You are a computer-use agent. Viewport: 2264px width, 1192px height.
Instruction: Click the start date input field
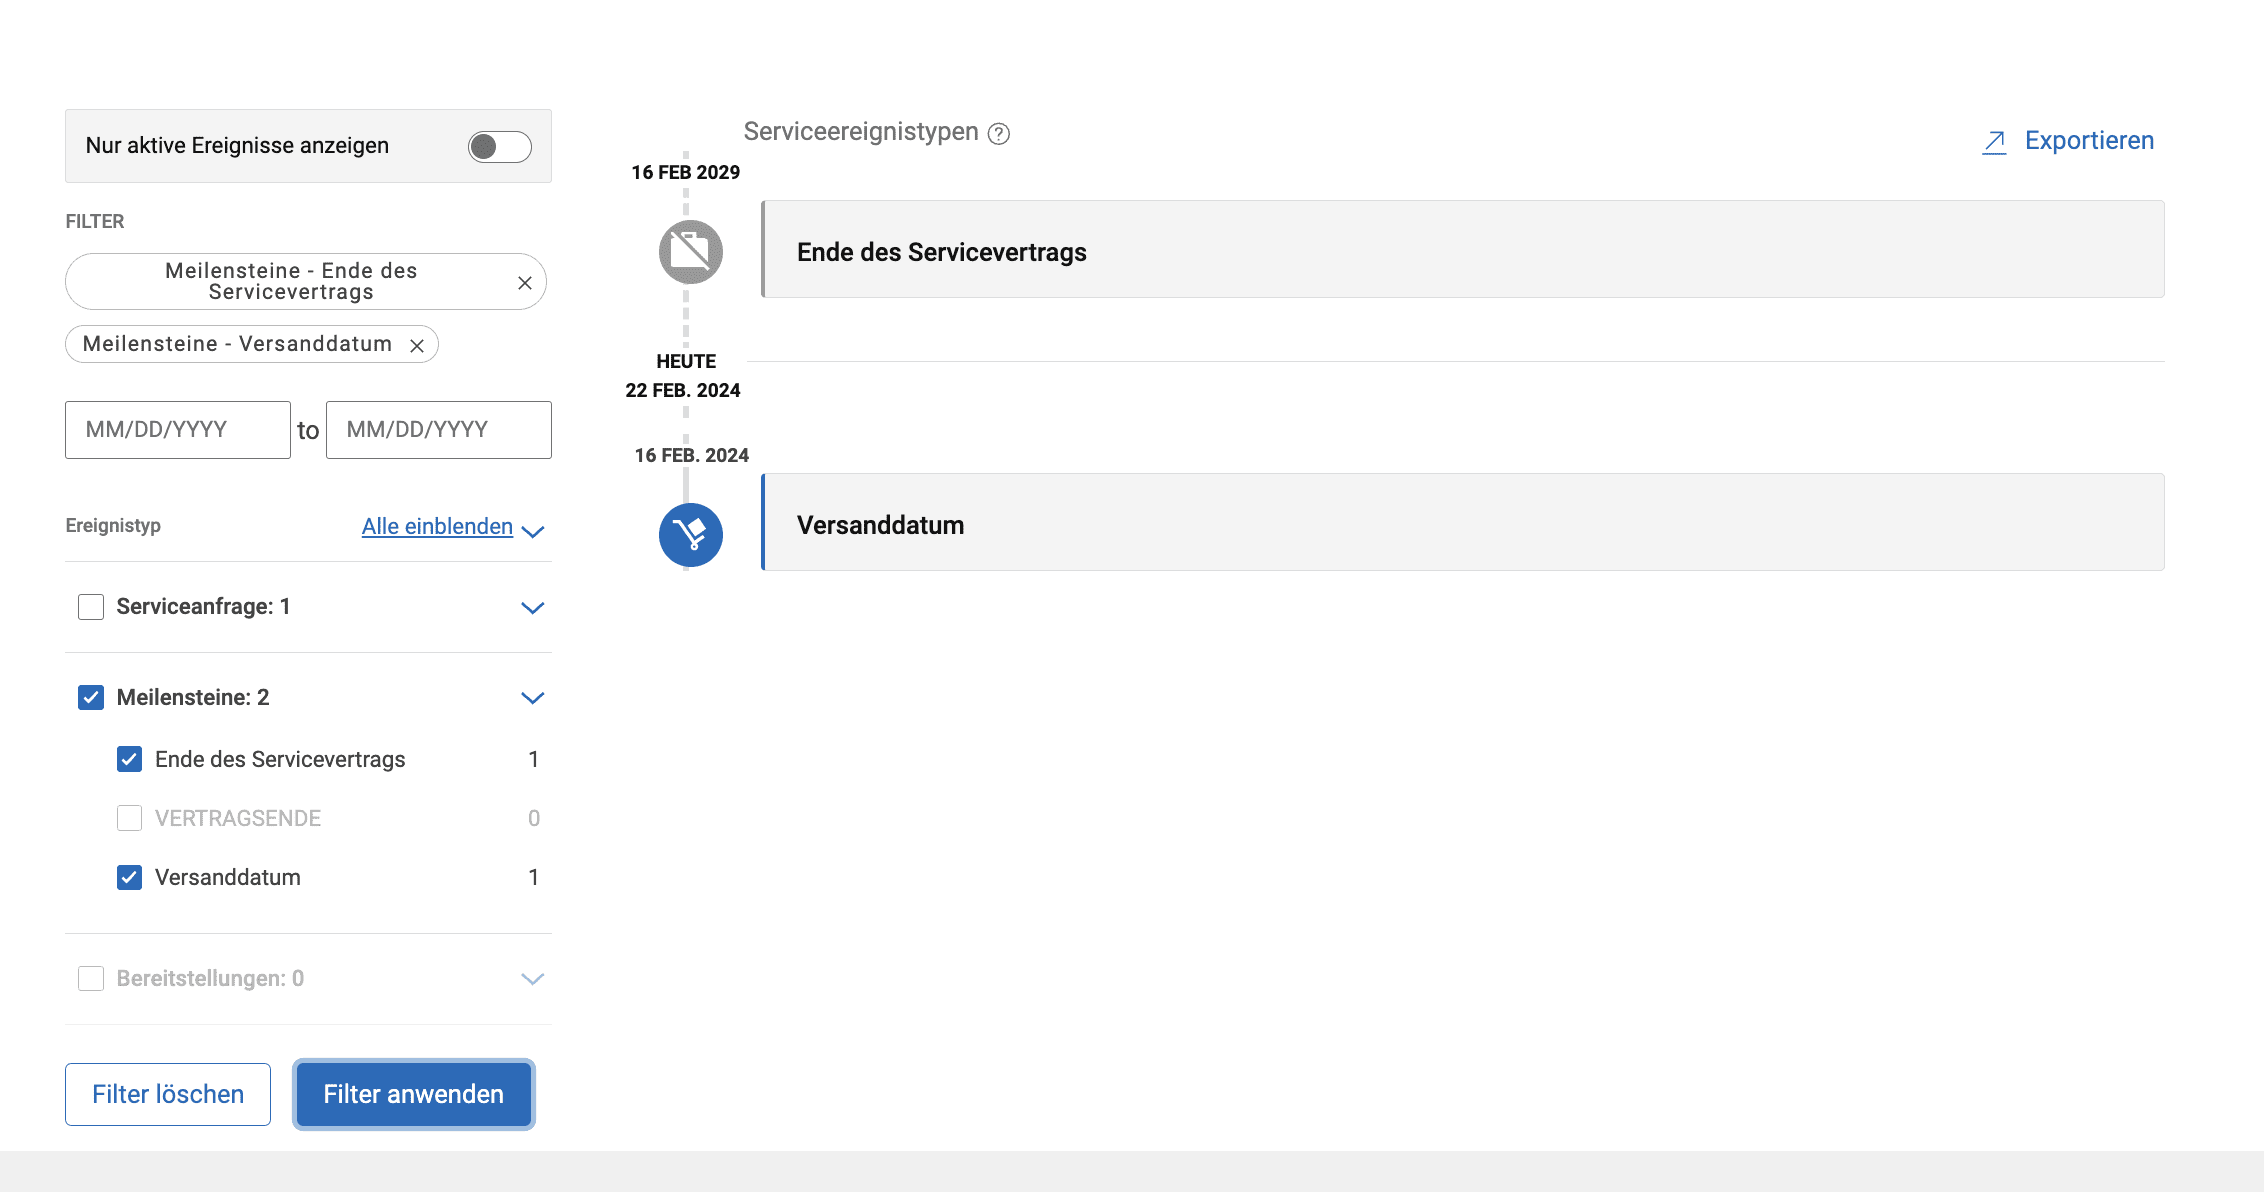(178, 430)
